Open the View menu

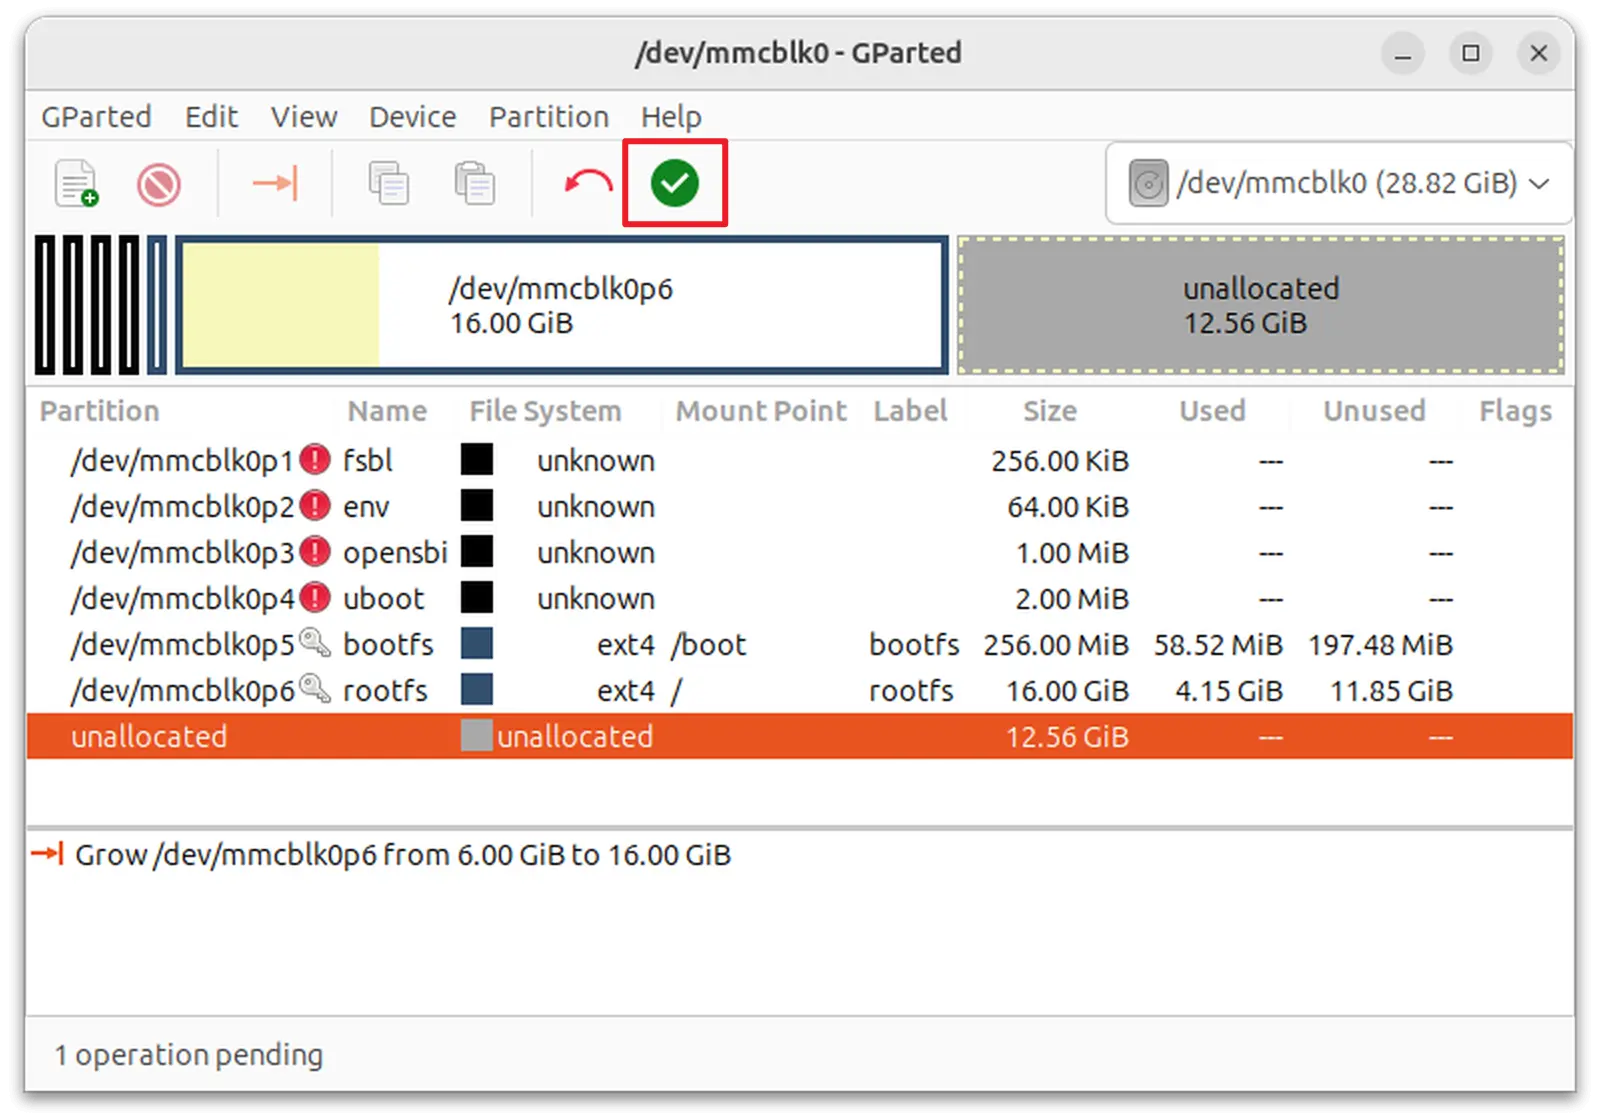(304, 117)
